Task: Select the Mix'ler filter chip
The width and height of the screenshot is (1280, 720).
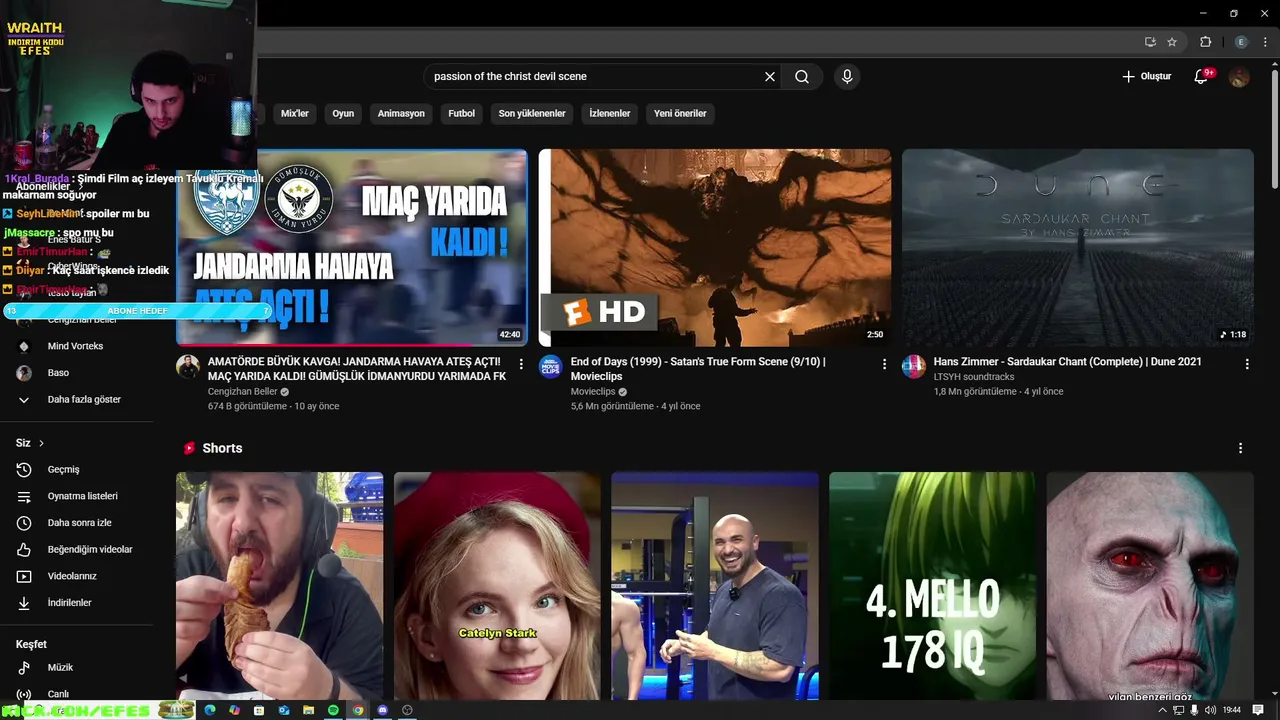Action: (x=295, y=113)
